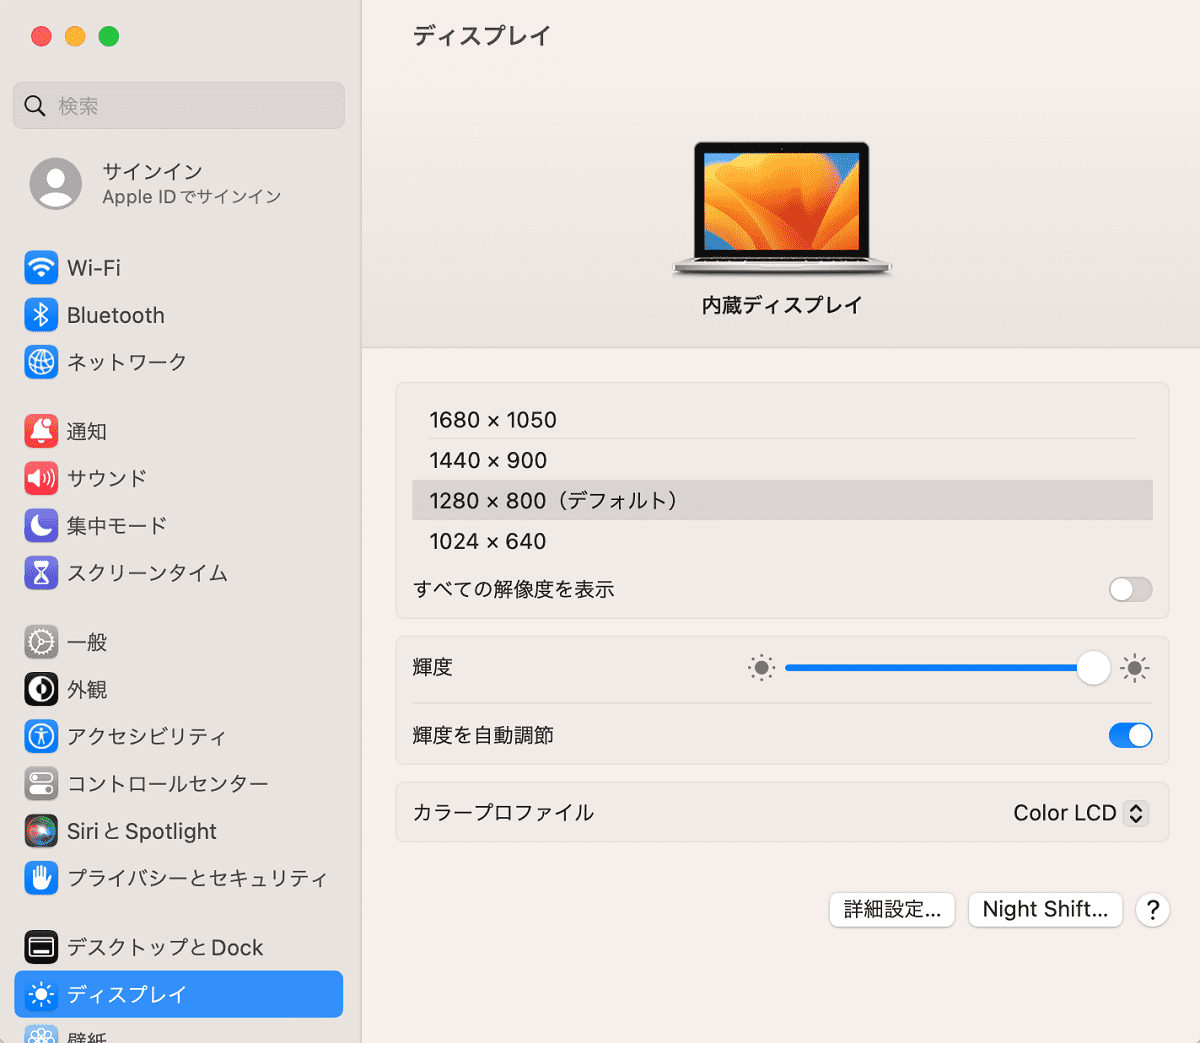The height and width of the screenshot is (1043, 1200).
Task: Click the 一般 gear icon
Action: (41, 642)
